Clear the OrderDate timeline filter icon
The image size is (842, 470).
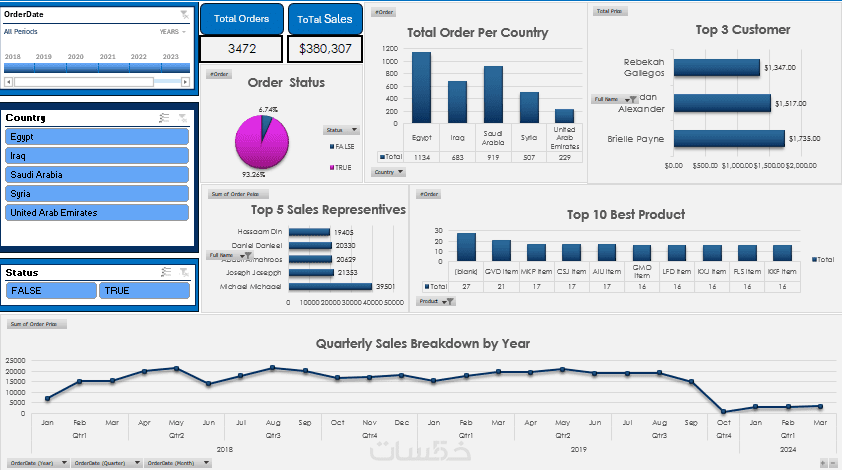(x=184, y=15)
